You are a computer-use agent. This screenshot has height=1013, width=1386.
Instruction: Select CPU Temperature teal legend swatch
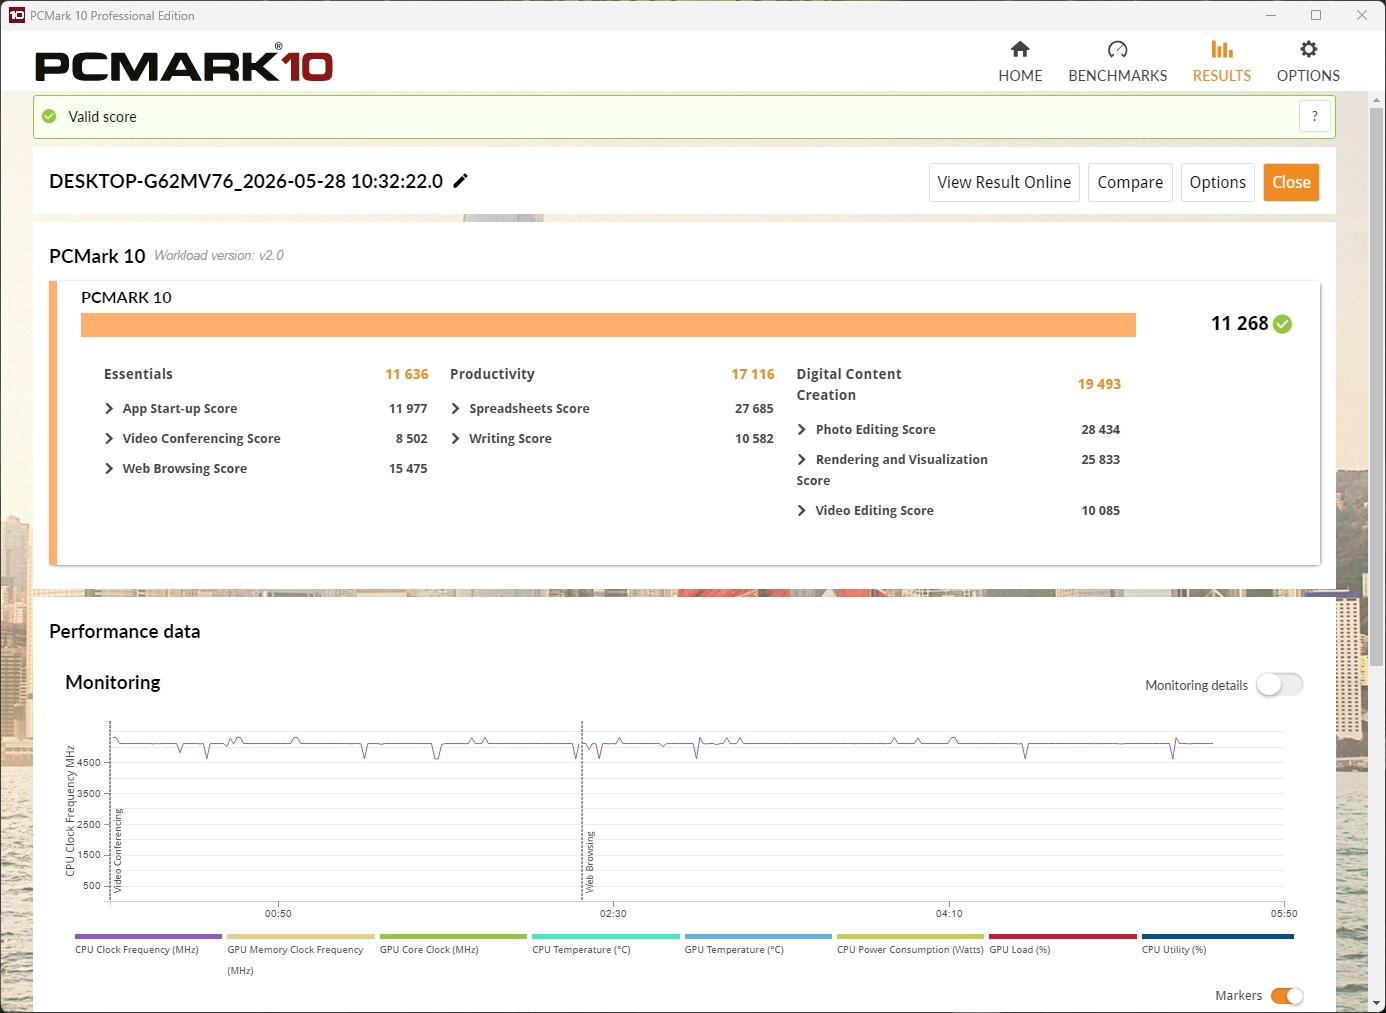[606, 937]
